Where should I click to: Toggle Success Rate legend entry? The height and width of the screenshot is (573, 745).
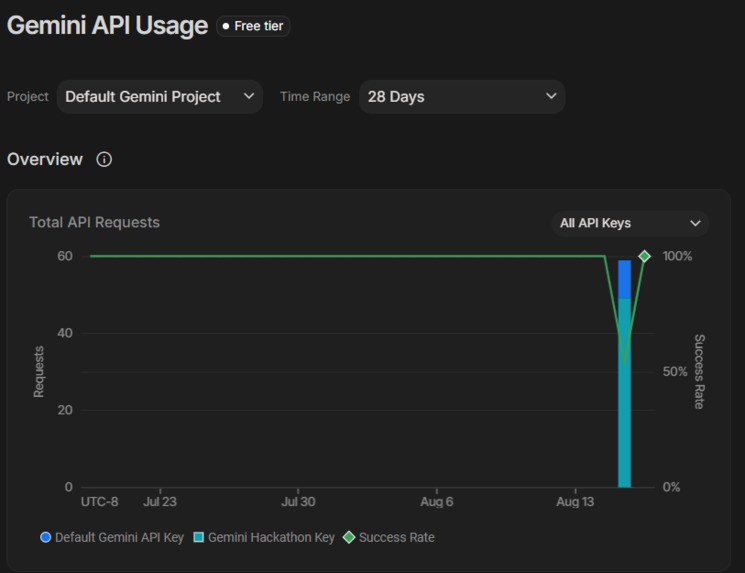[389, 537]
